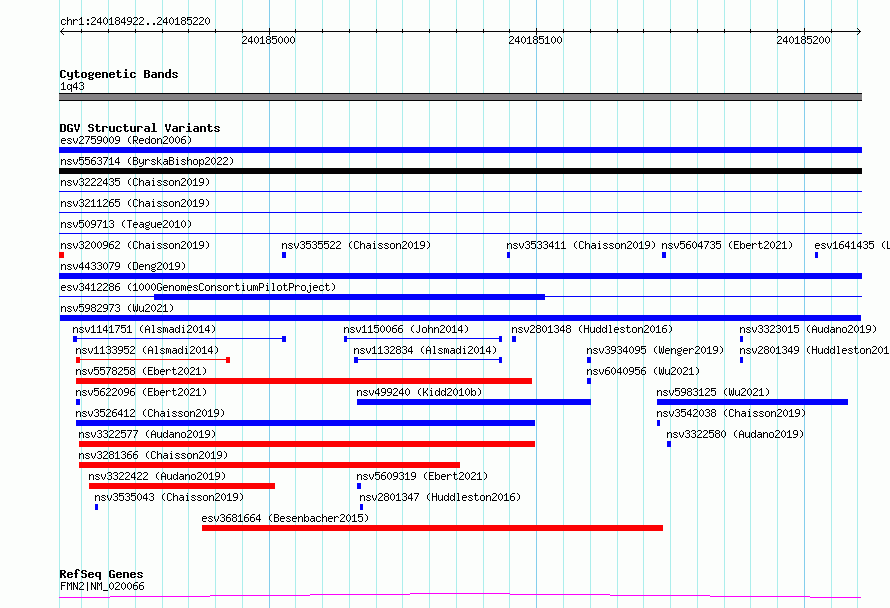Click nsv1141751 (Alsmadi2014) label
Viewport: 890px width, 608px height.
coord(144,329)
